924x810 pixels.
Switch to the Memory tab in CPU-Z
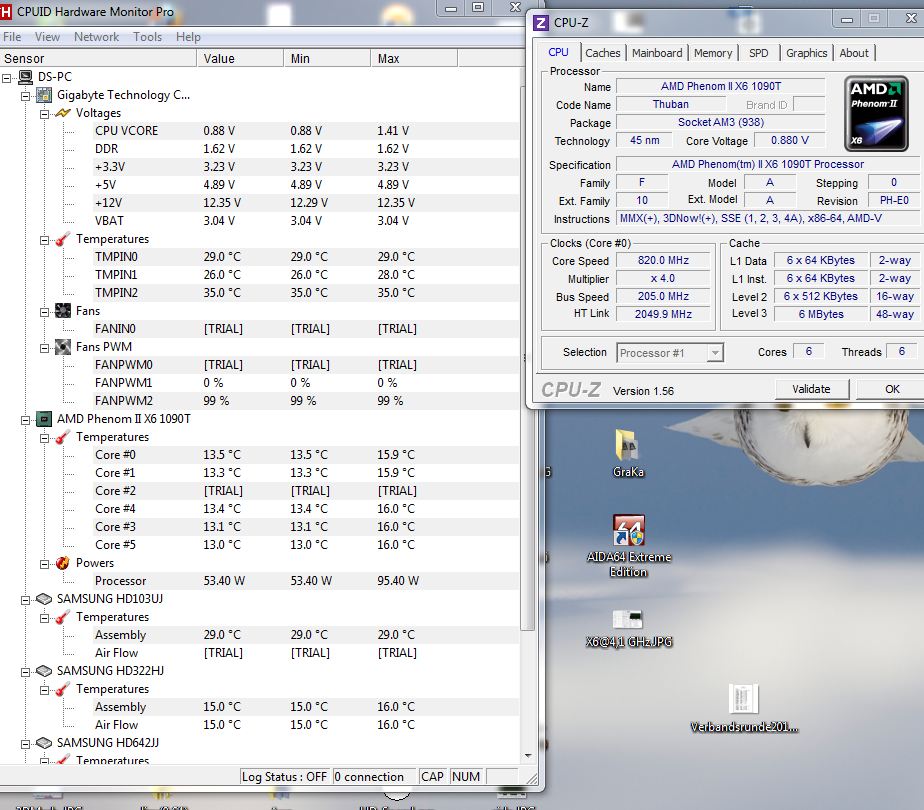[x=712, y=53]
